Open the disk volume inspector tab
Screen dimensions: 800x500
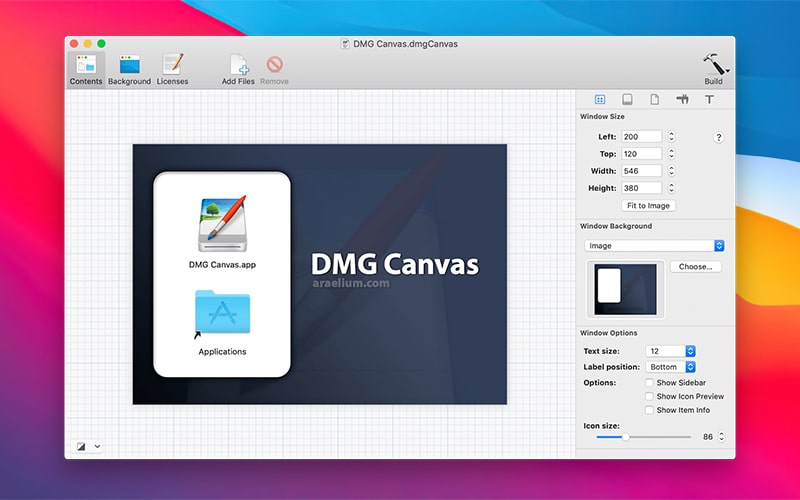628,100
